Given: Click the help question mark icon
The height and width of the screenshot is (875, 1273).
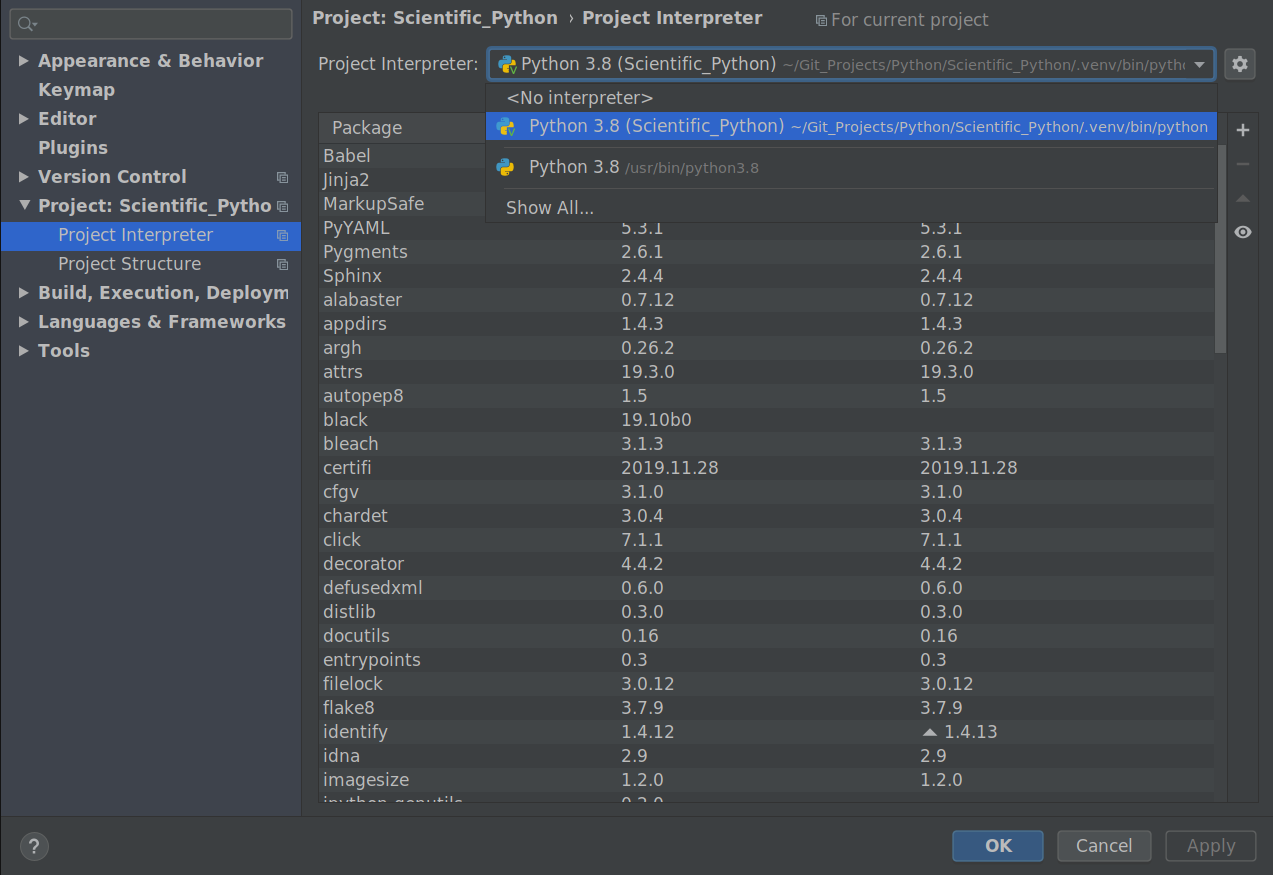Looking at the screenshot, I should pos(34,846).
